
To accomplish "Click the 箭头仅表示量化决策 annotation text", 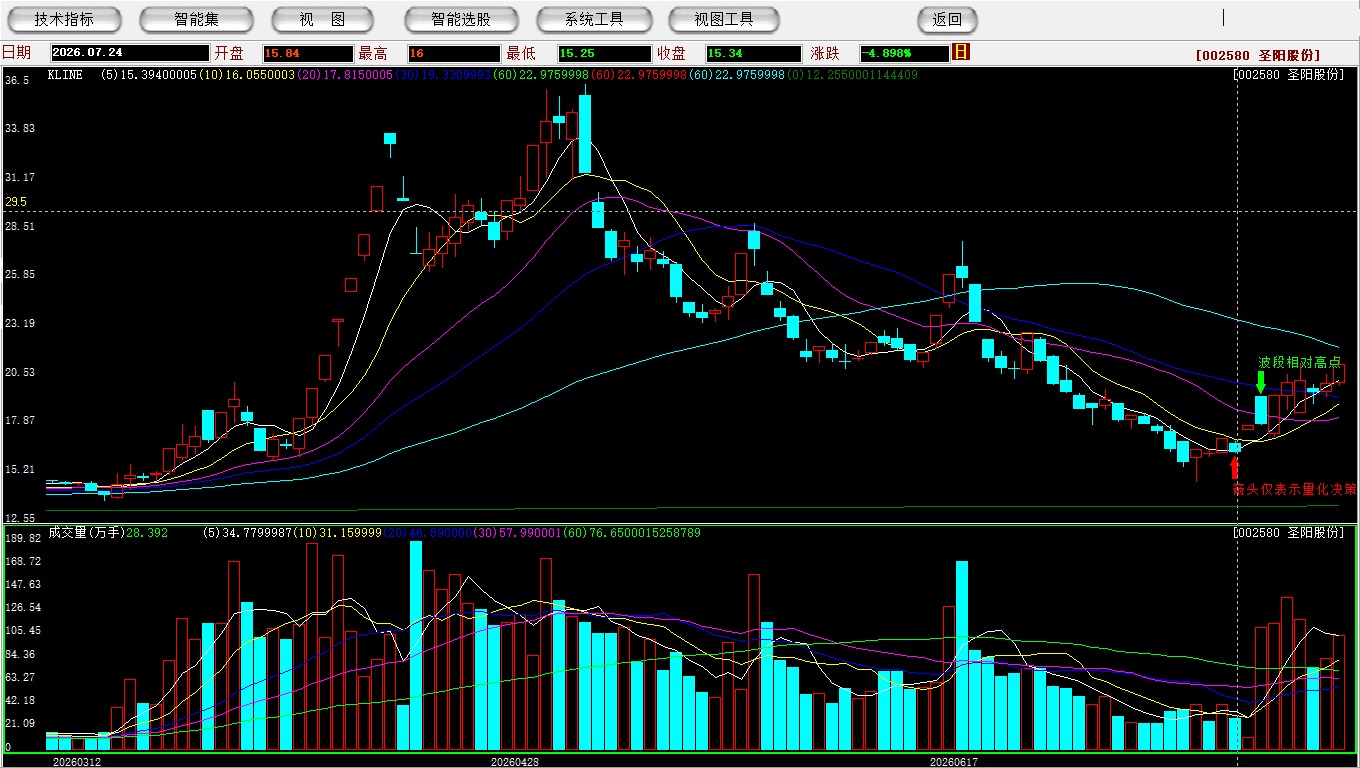I will pos(1295,489).
